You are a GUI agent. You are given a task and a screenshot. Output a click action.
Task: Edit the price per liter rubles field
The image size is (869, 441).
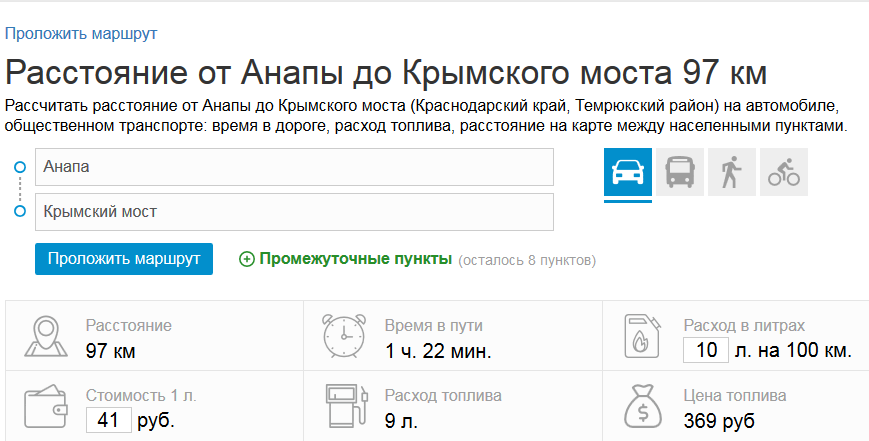coord(109,420)
